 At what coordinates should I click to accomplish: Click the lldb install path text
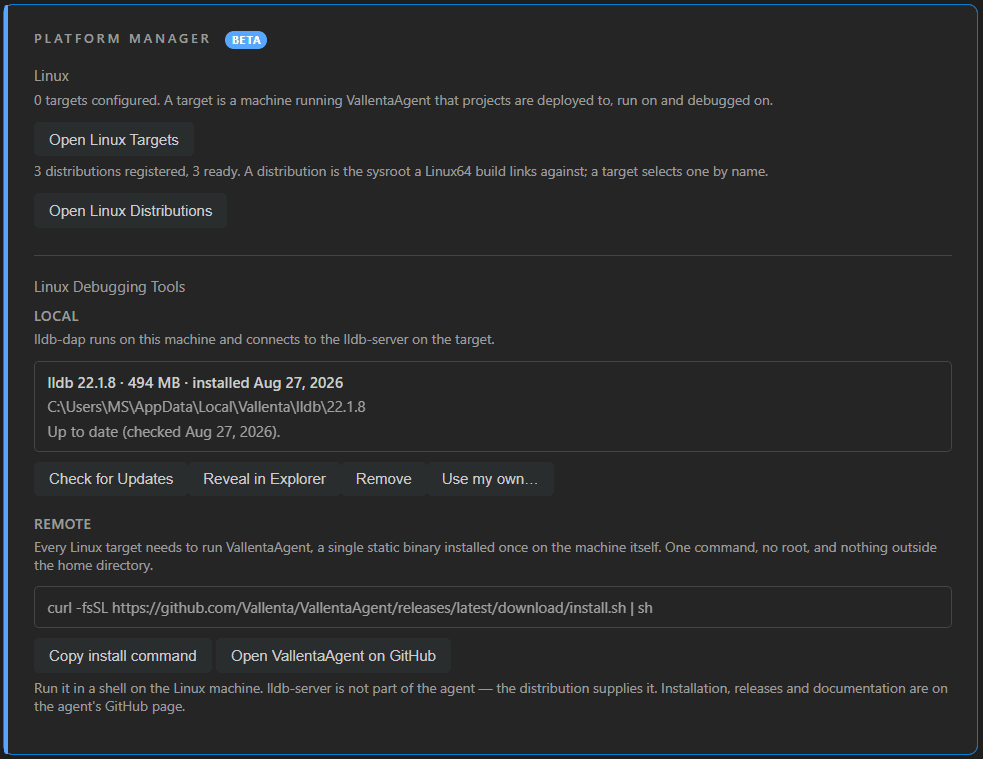pyautogui.click(x=206, y=407)
